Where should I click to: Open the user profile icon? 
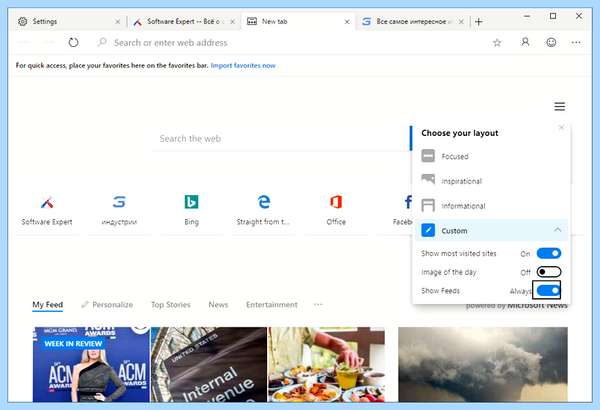(525, 42)
